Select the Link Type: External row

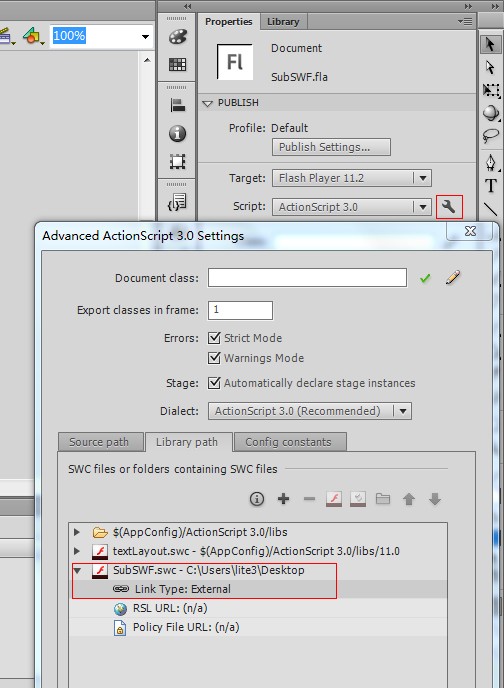(258, 589)
